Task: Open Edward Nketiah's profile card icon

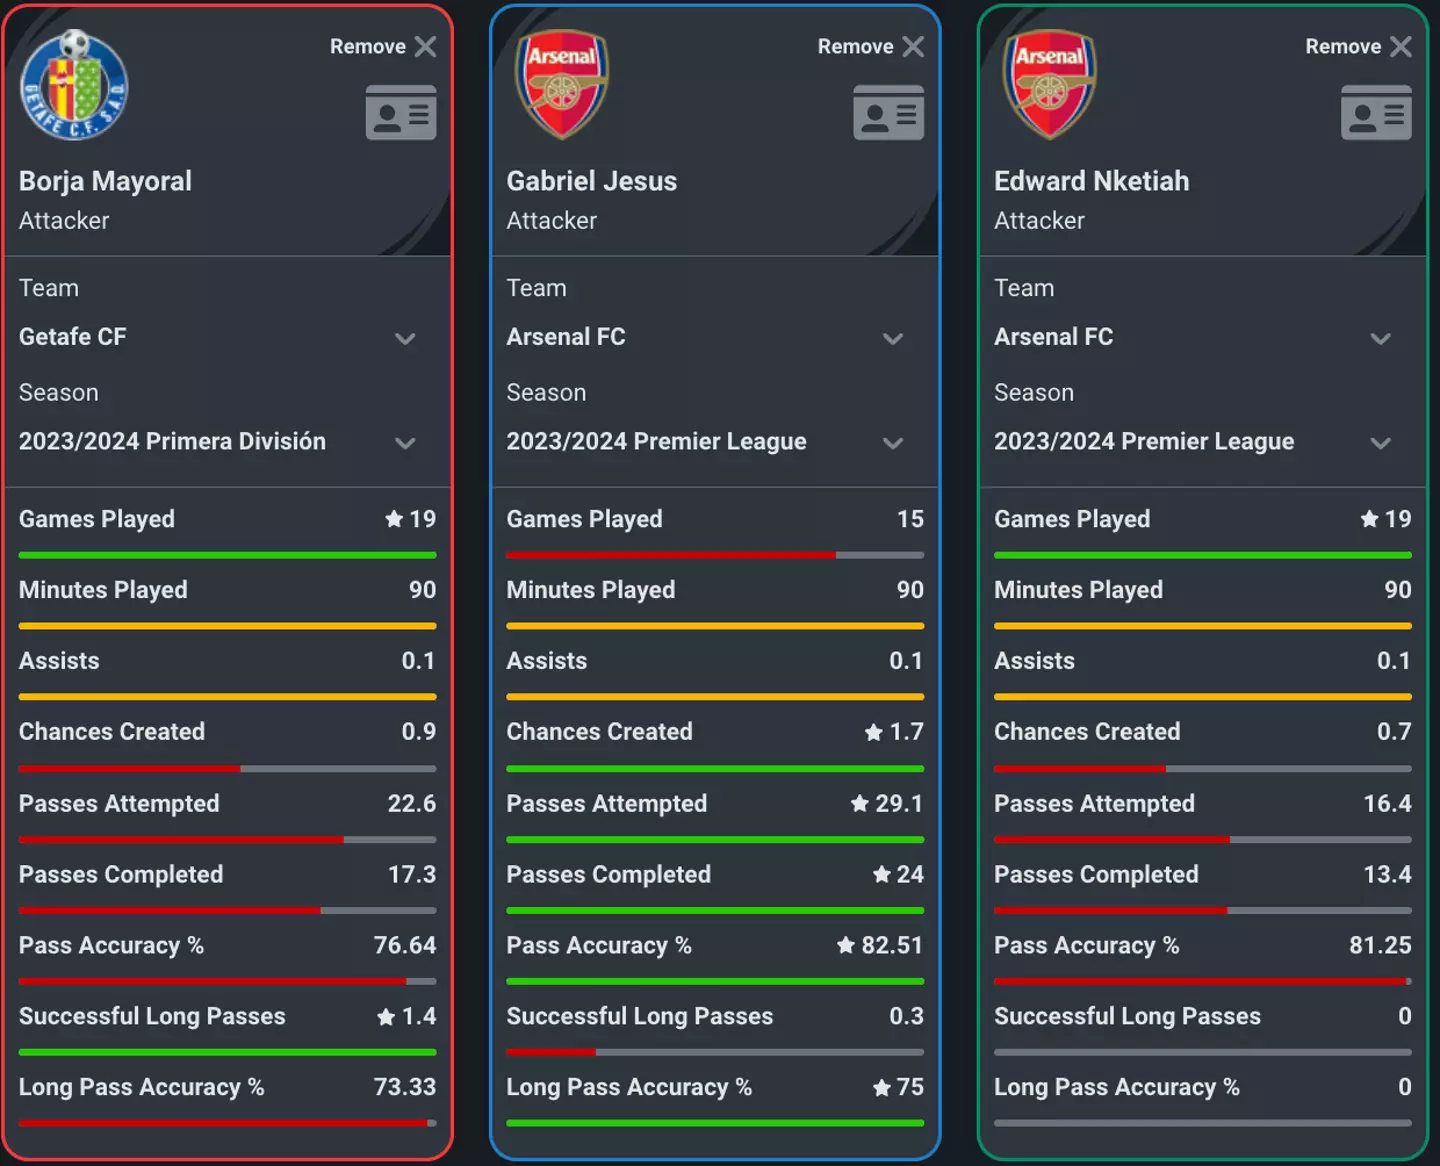Action: pos(1376,113)
